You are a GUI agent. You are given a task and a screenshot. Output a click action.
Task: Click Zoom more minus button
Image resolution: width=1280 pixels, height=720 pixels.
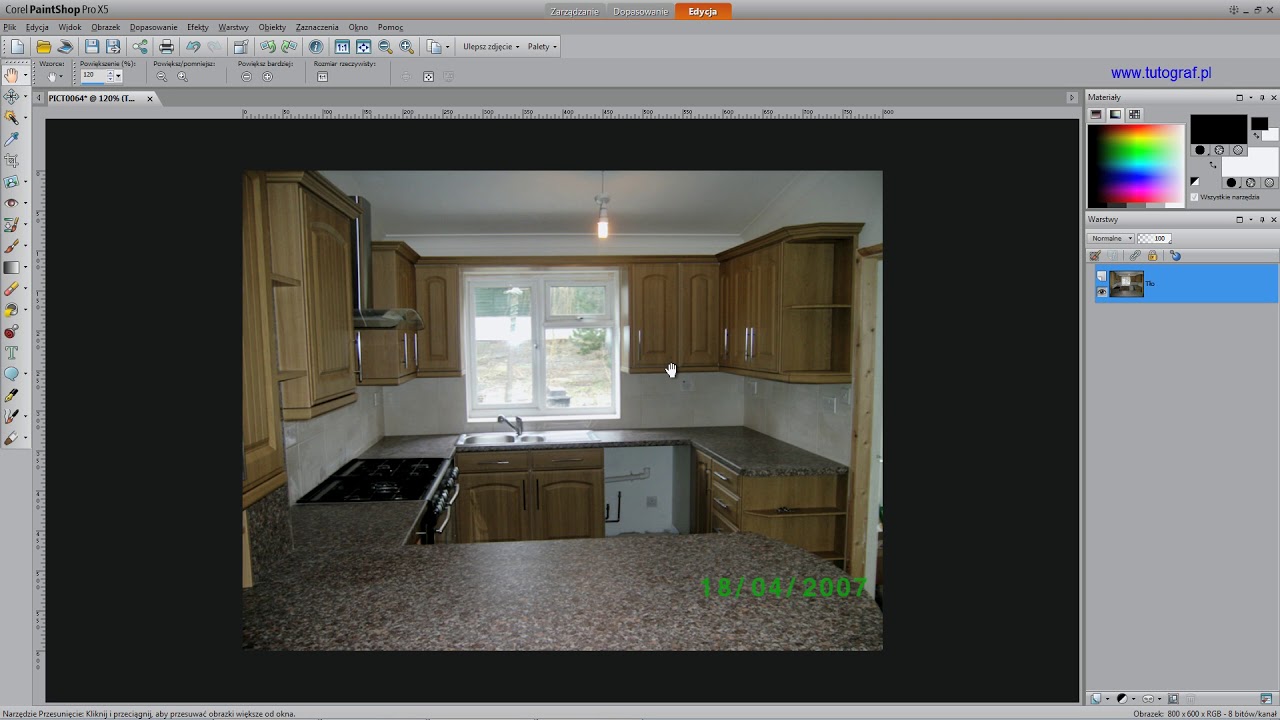click(246, 77)
